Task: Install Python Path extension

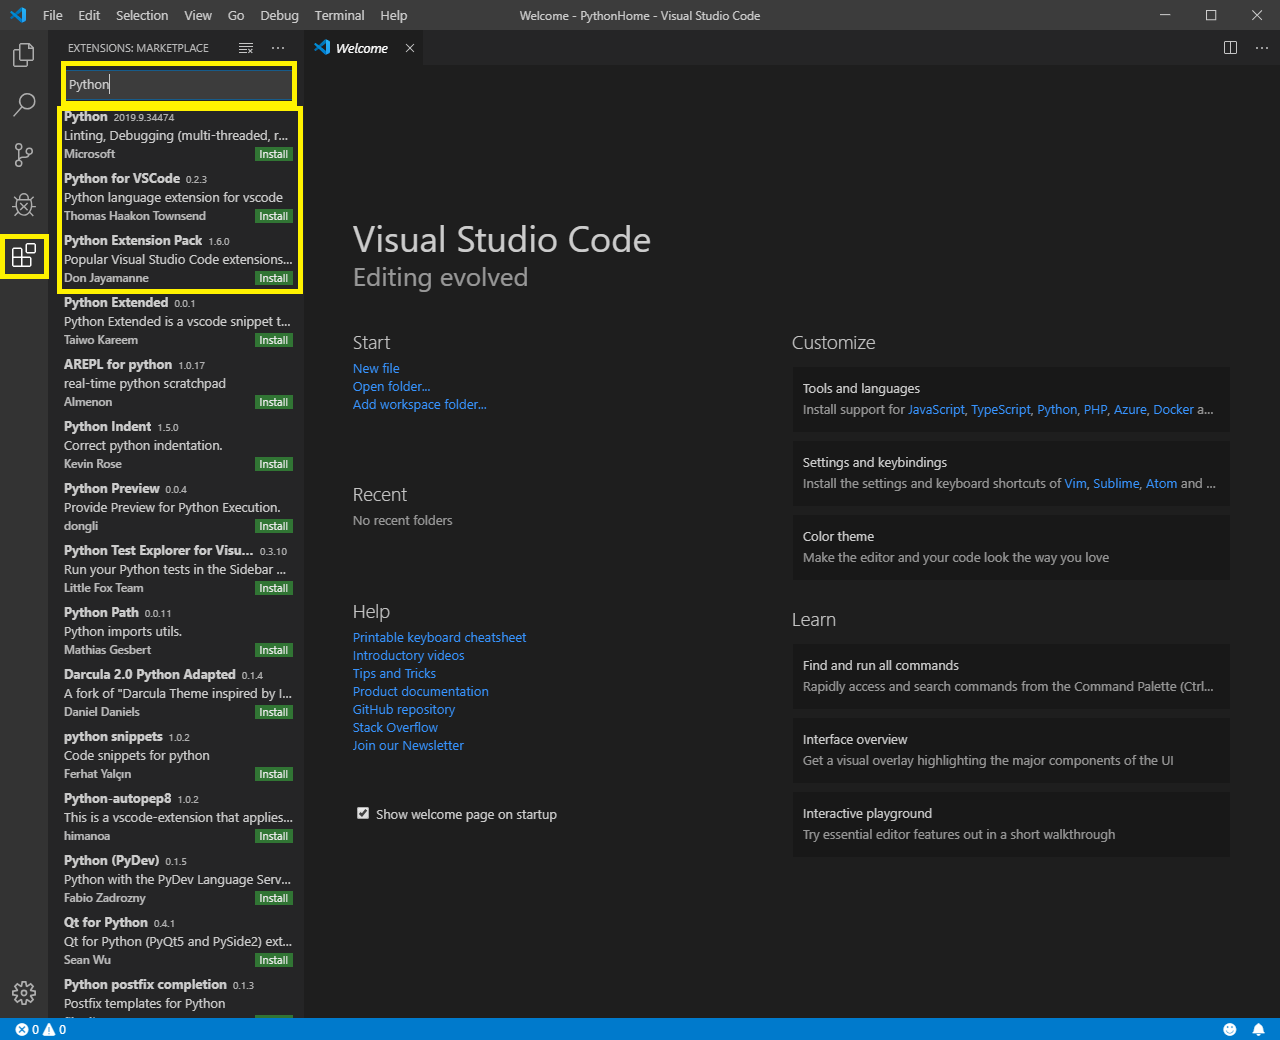Action: coord(273,650)
